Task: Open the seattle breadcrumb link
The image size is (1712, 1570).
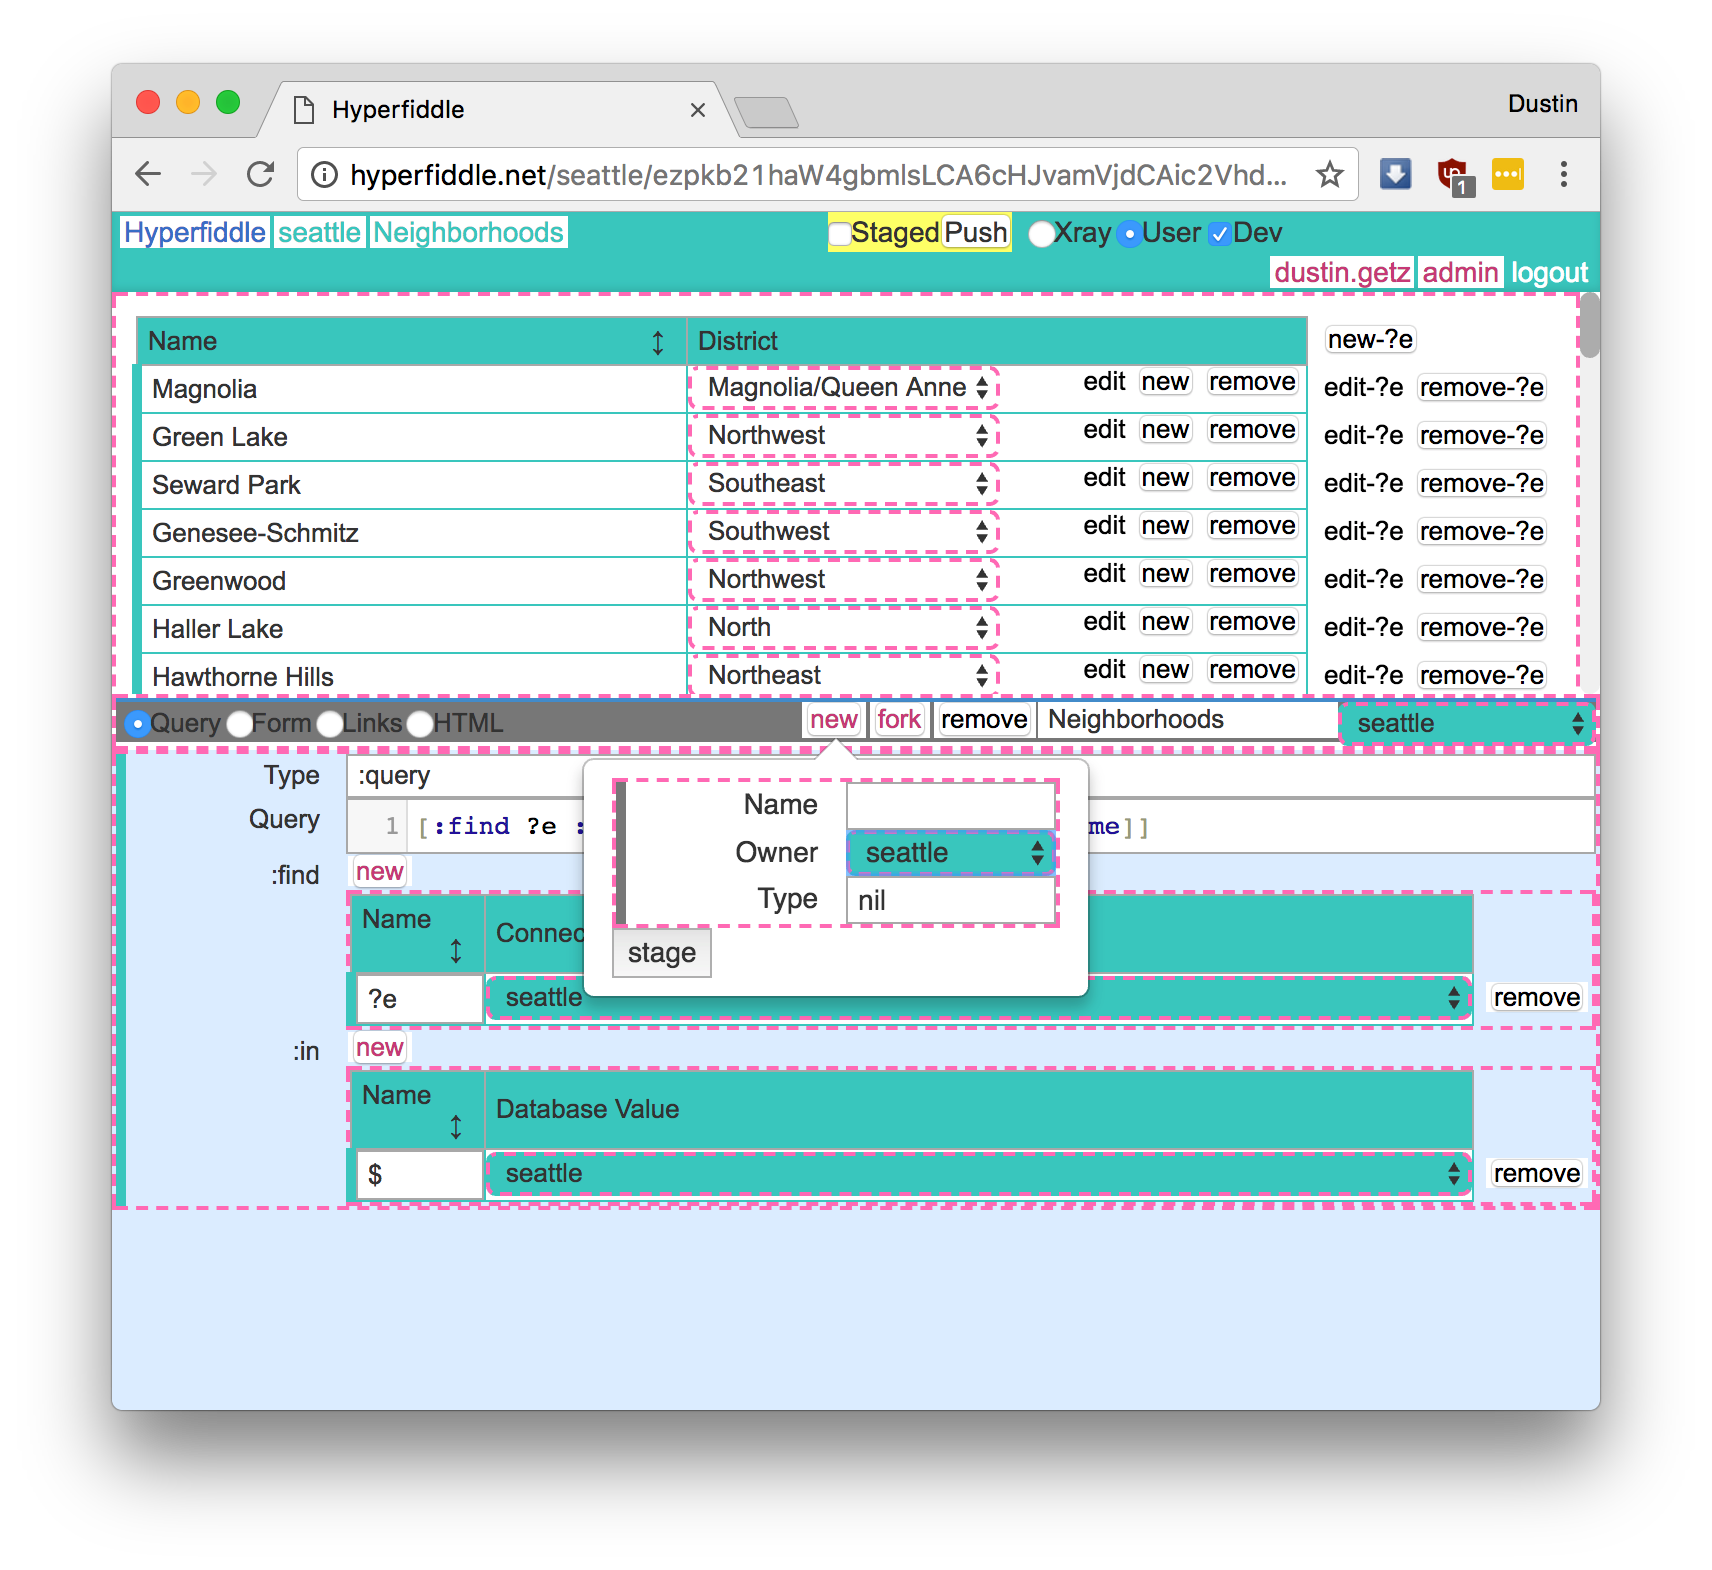Action: (x=319, y=233)
